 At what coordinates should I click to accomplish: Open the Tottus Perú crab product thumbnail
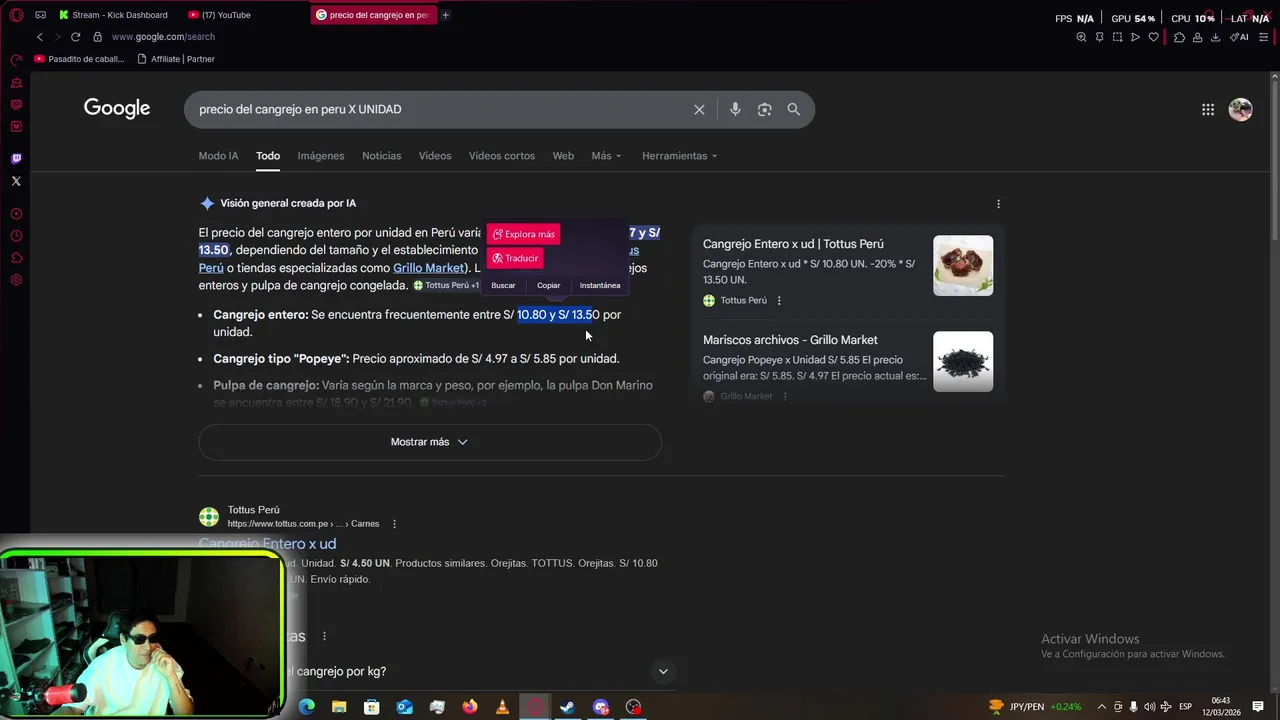coord(963,265)
